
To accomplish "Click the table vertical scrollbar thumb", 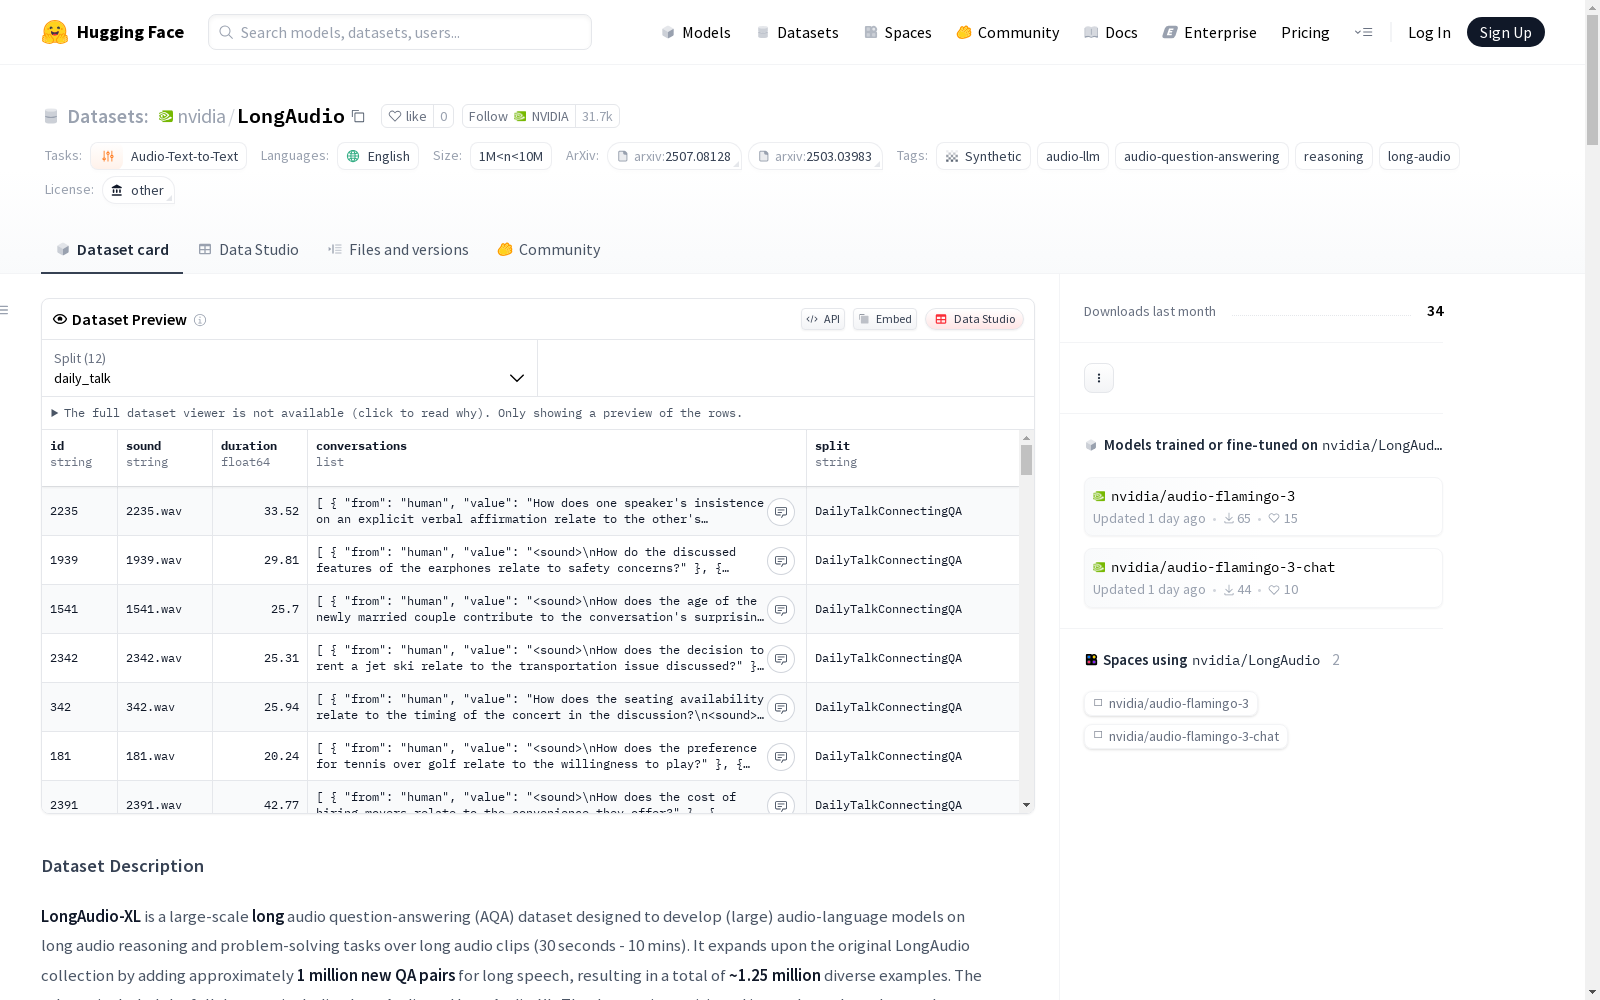I will 1026,460.
